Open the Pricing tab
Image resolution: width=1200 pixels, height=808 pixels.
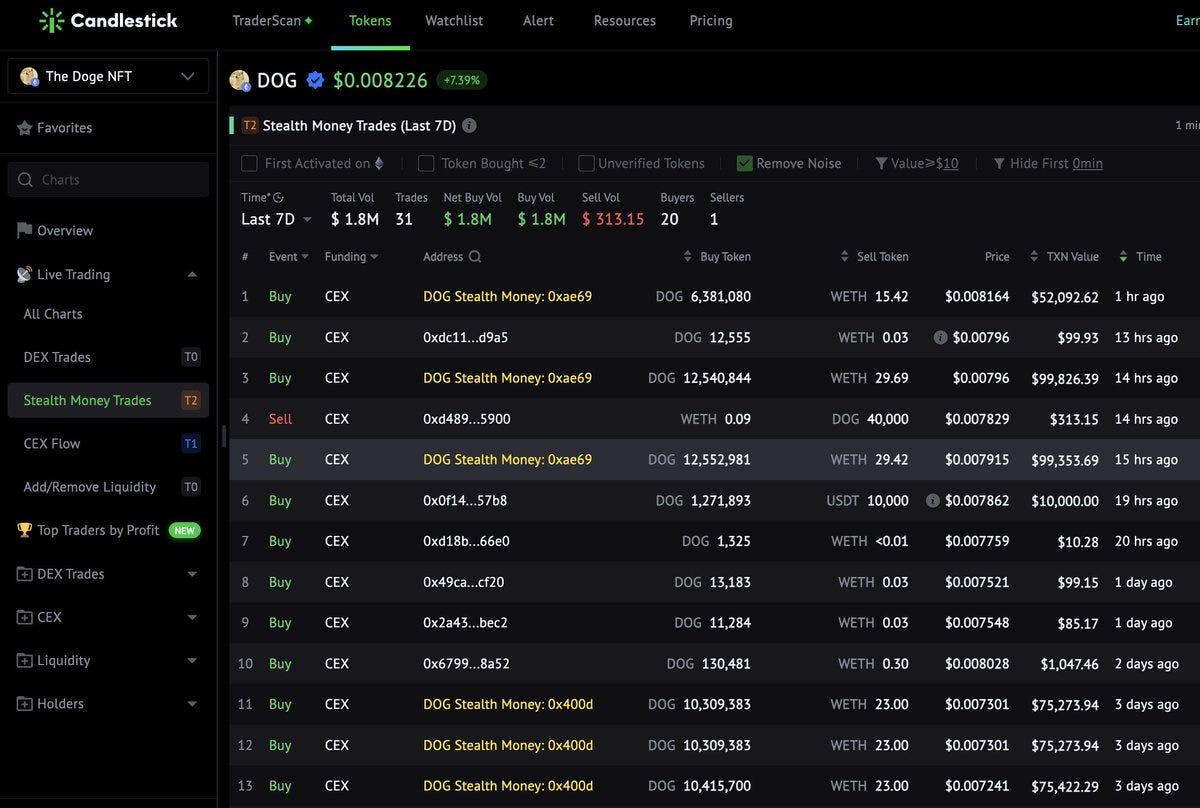pyautogui.click(x=711, y=20)
